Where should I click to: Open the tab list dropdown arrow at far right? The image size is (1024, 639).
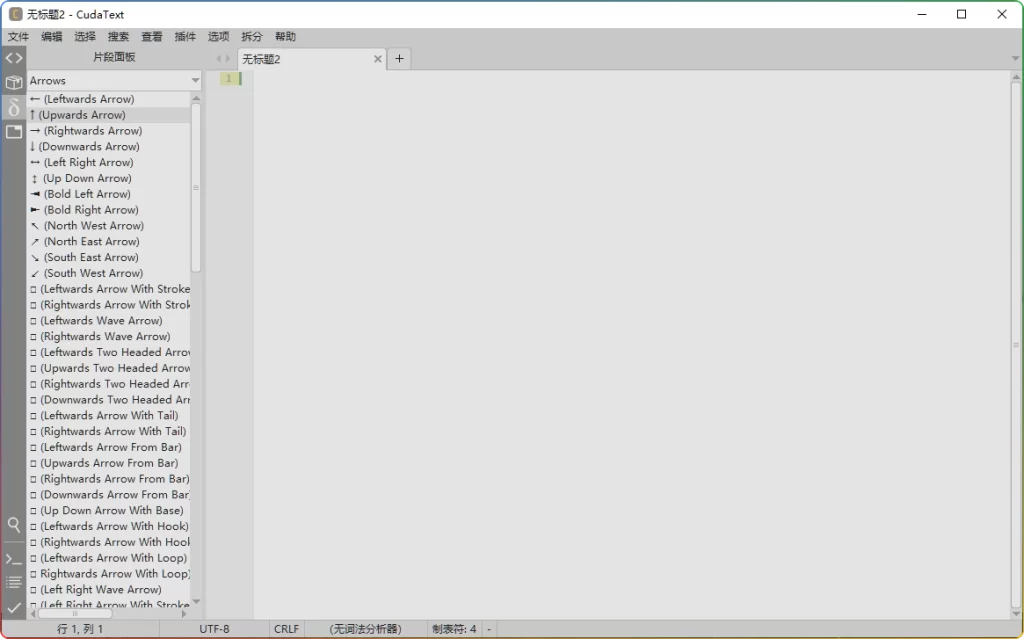(1016, 59)
